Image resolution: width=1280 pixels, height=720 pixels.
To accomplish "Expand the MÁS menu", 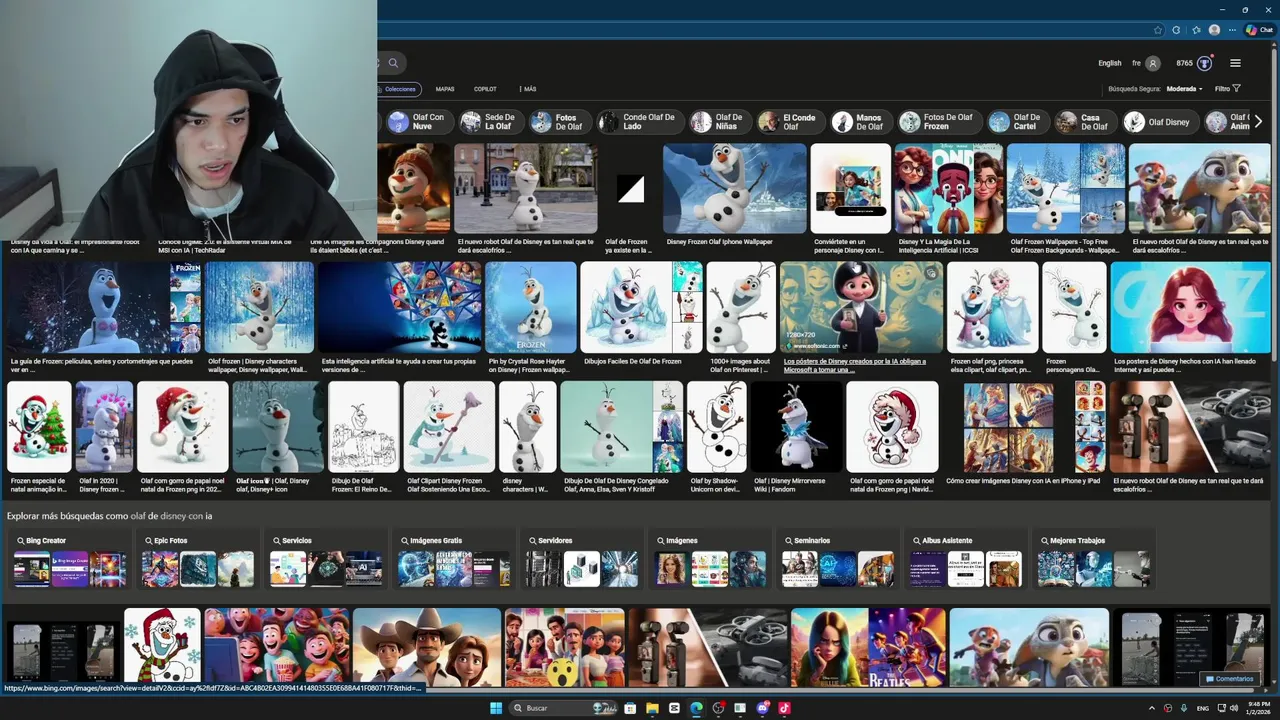I will point(528,89).
